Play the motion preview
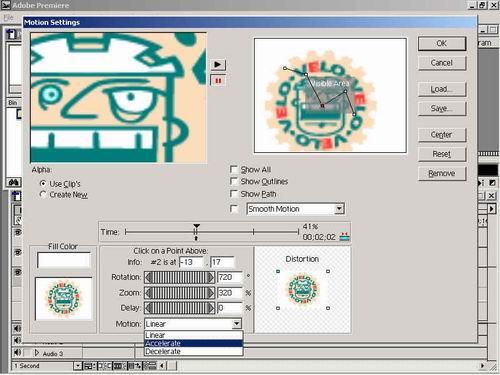Image resolution: width=500 pixels, height=375 pixels. (x=218, y=64)
